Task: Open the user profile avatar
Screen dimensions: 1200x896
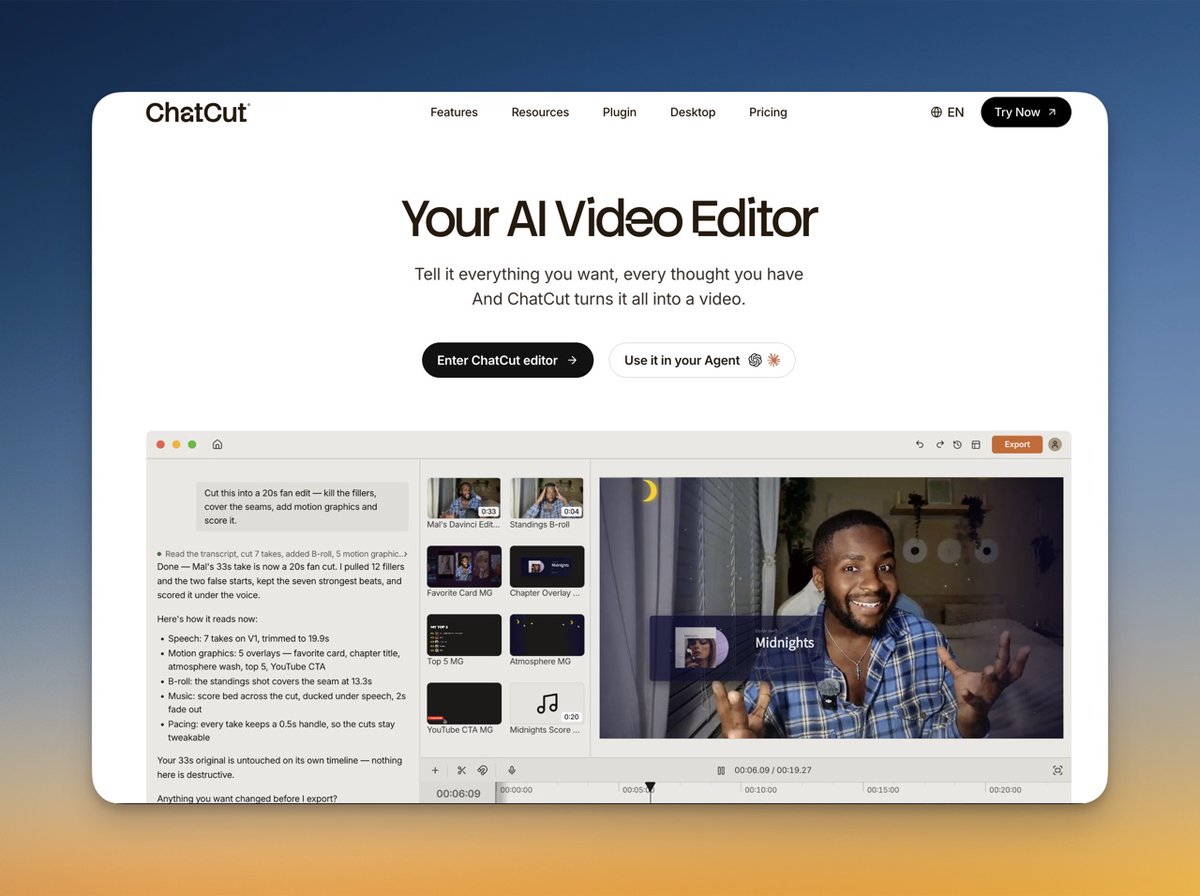Action: point(1055,445)
